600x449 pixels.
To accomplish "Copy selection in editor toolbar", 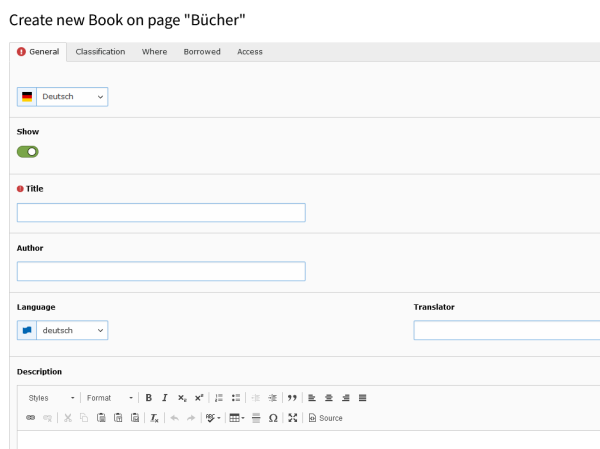I will tap(84, 418).
